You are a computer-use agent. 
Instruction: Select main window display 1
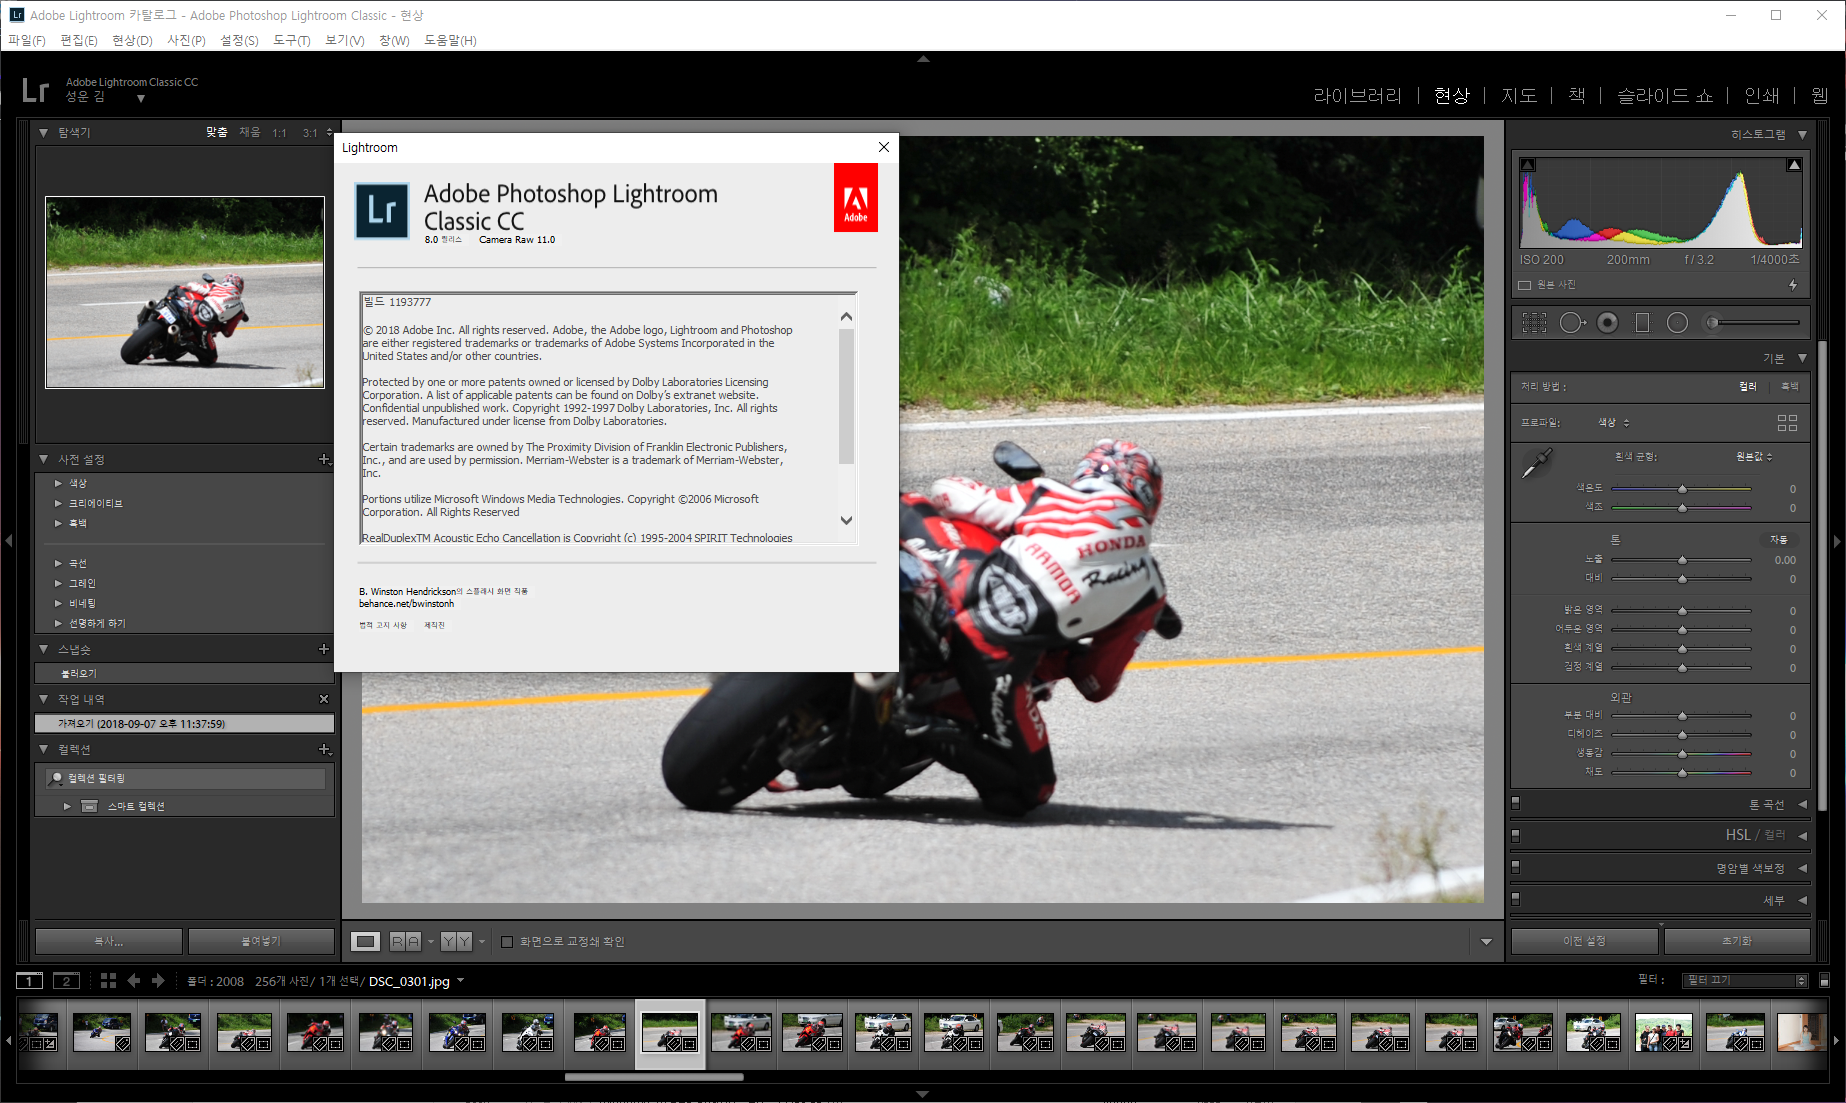point(30,981)
